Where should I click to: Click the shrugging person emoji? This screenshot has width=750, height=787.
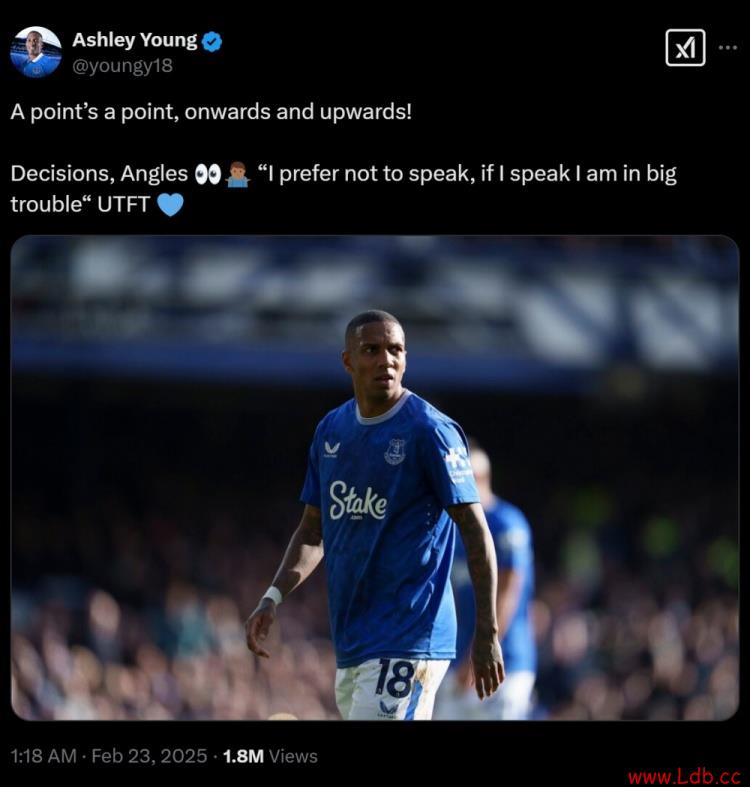point(238,174)
